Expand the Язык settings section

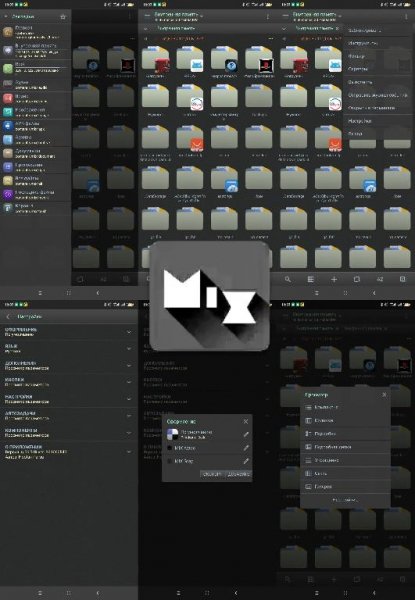coord(69,348)
